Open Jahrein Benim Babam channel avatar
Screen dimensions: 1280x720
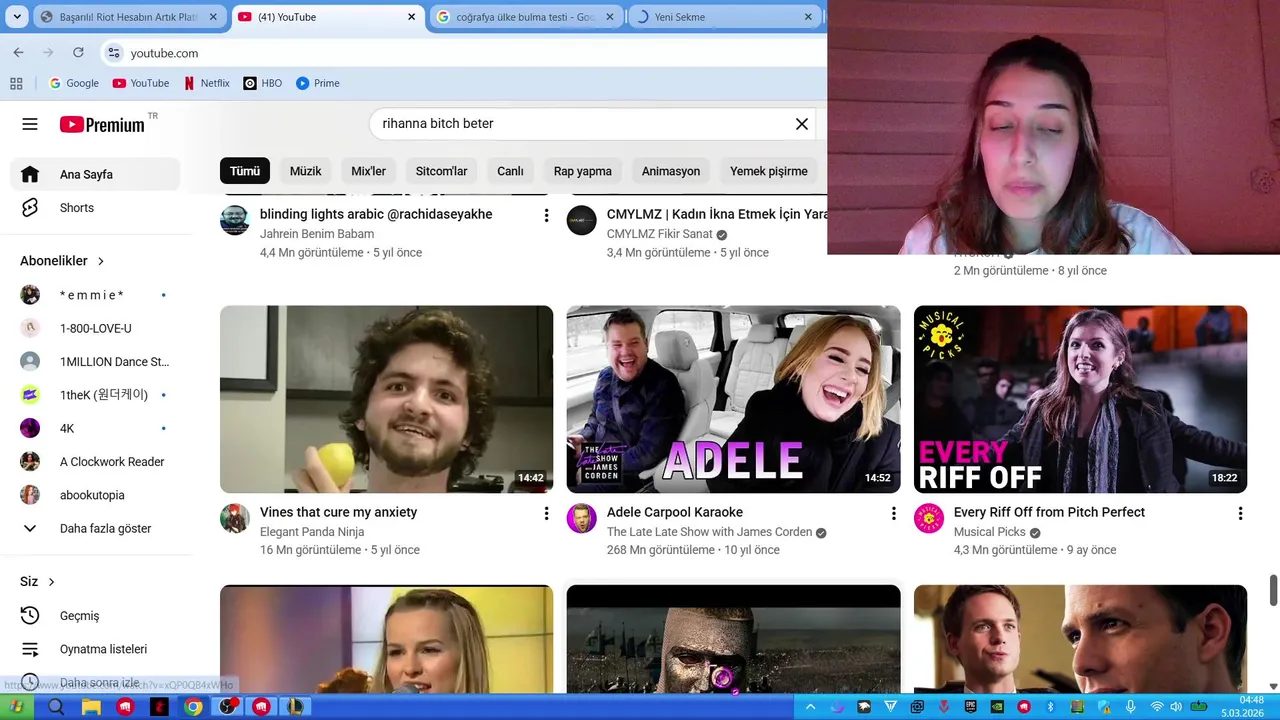(235, 220)
